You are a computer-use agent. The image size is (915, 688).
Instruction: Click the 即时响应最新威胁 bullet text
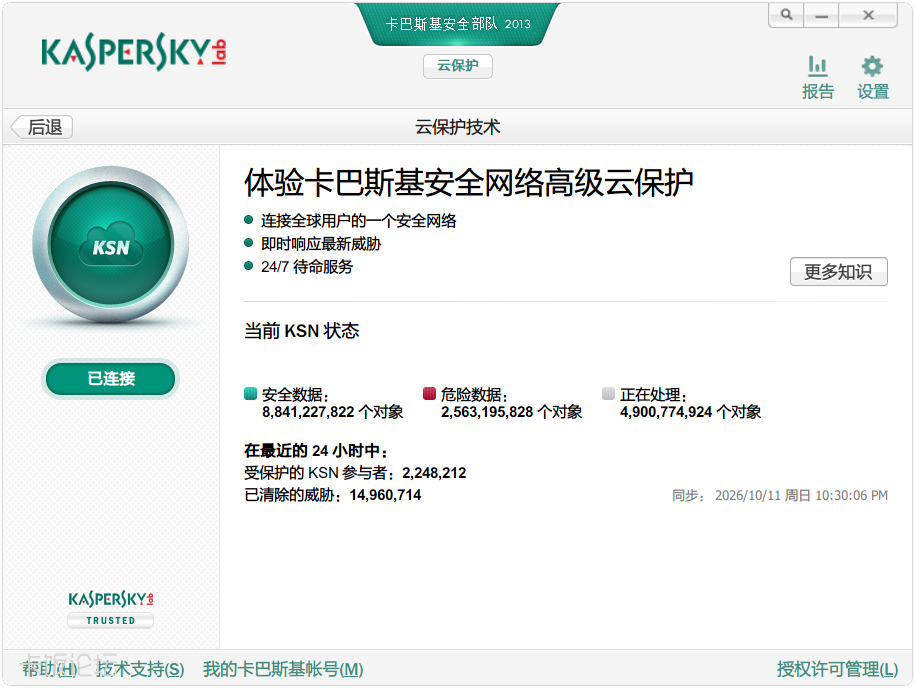[321, 243]
